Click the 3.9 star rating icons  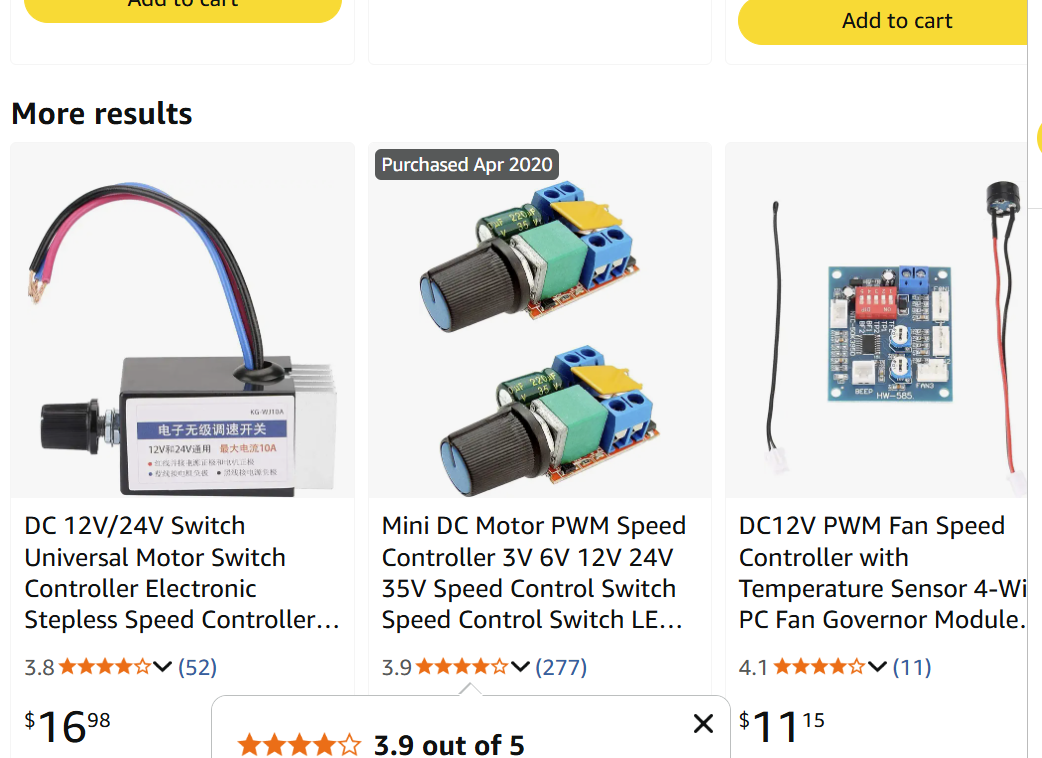[462, 667]
